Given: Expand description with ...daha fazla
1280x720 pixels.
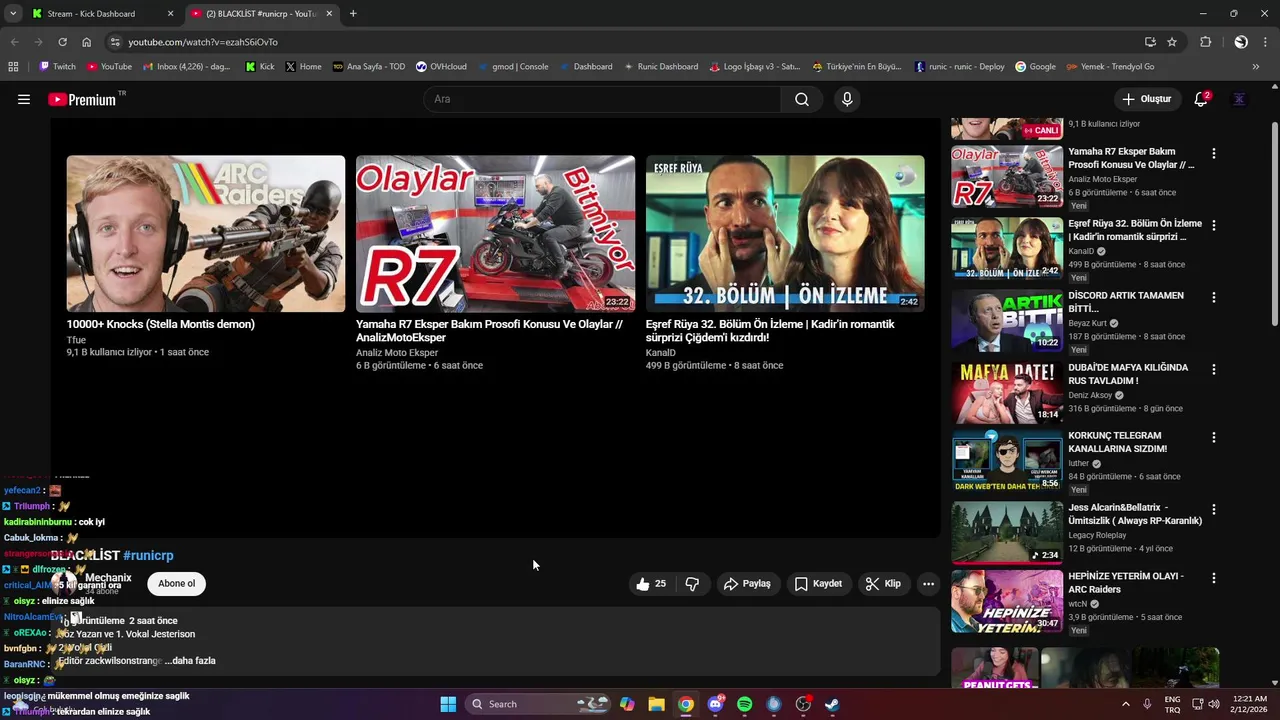Looking at the screenshot, I should pos(190,661).
